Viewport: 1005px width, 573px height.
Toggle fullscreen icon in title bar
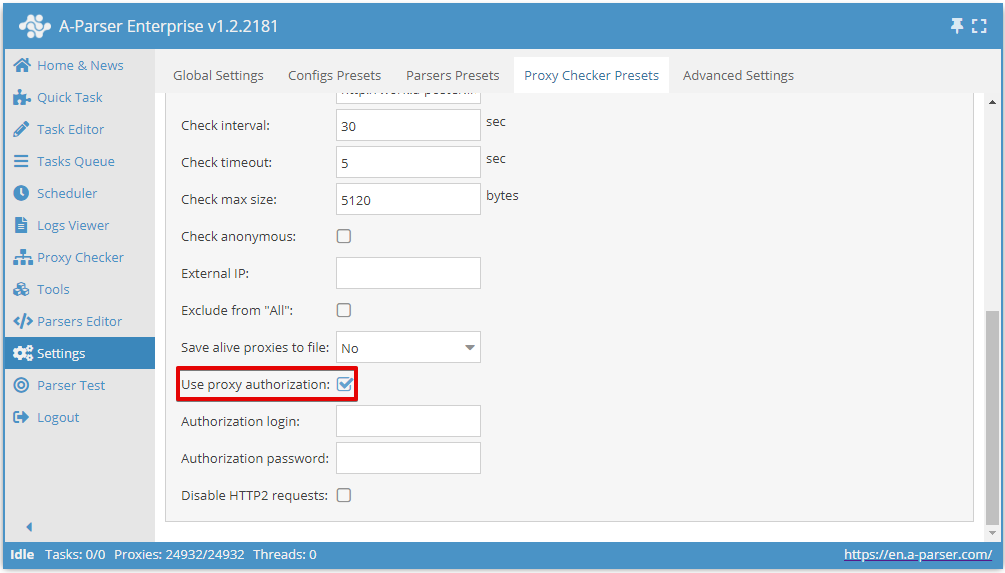point(980,27)
